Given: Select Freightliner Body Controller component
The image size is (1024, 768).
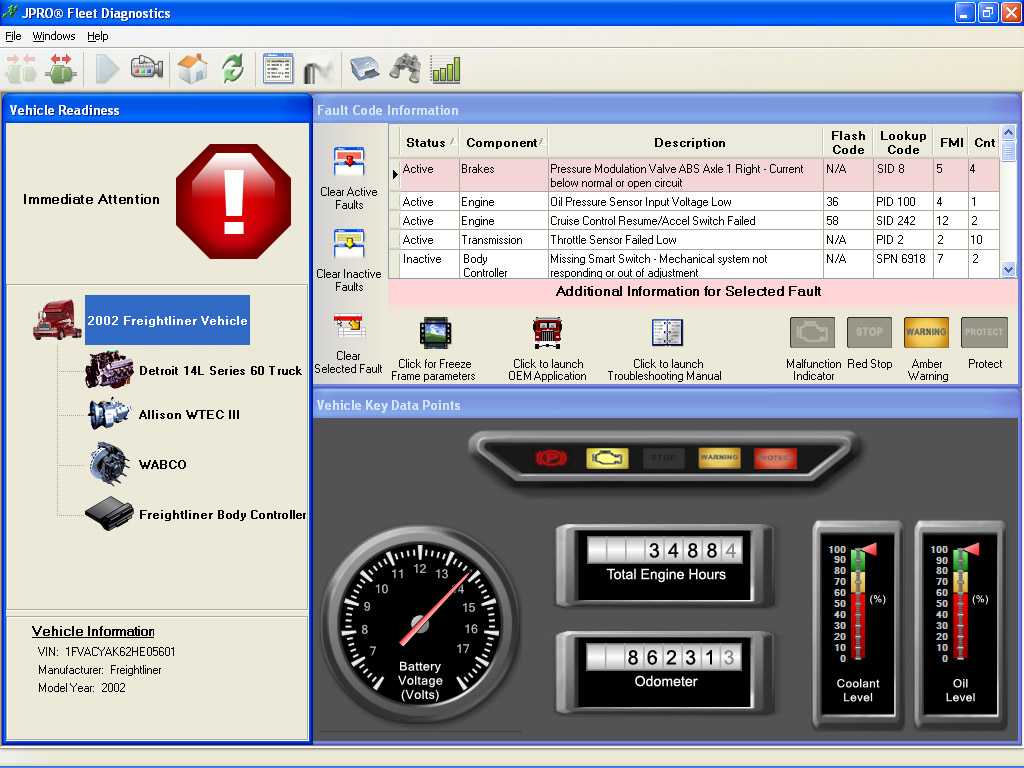Looking at the screenshot, I should 223,515.
